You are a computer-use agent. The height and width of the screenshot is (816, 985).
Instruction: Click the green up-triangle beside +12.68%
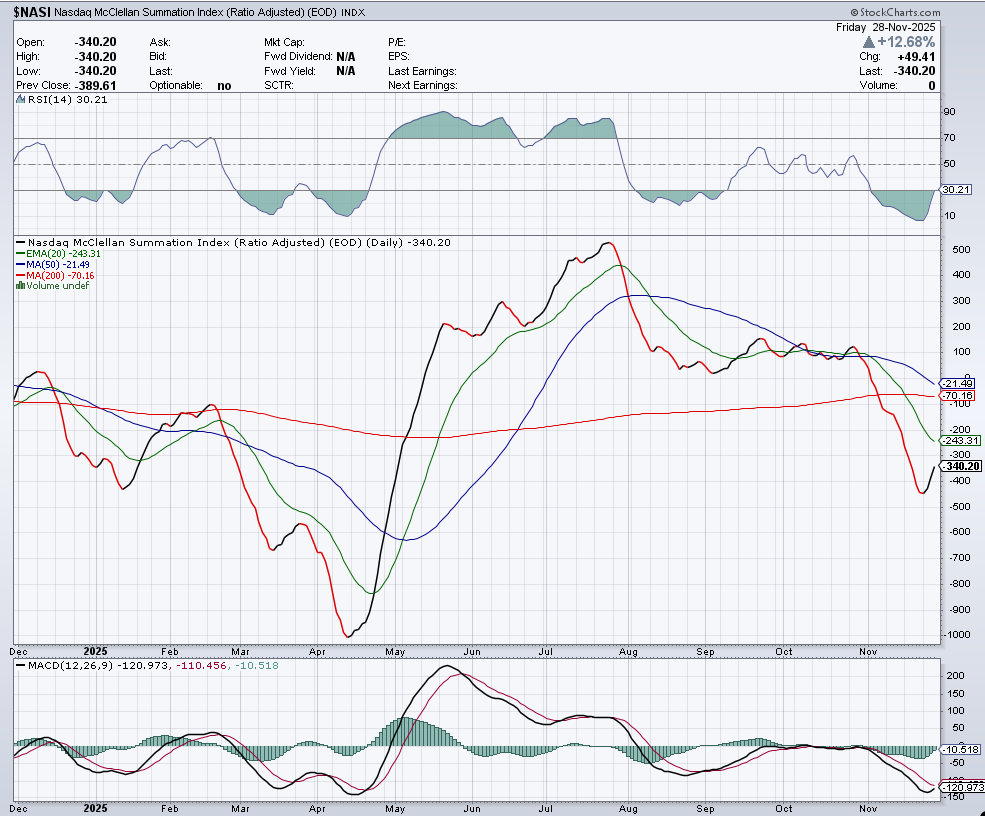pos(869,42)
